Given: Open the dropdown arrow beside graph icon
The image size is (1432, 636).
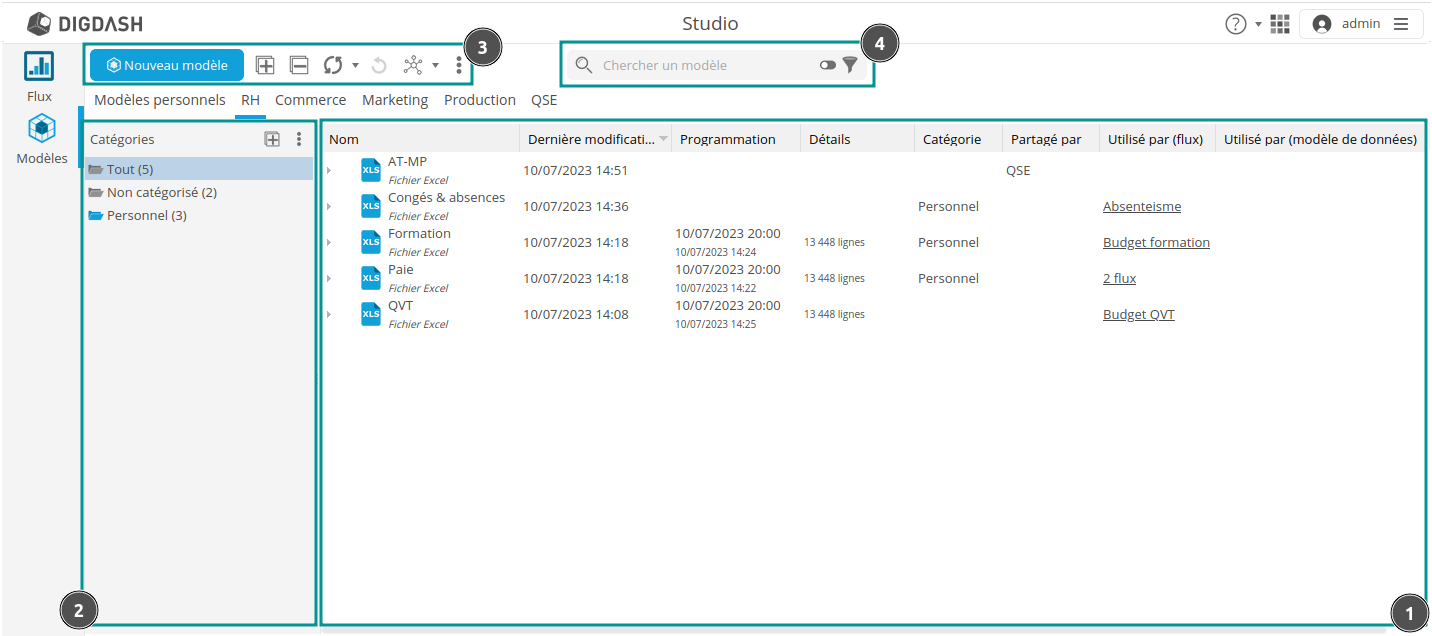Looking at the screenshot, I should click(435, 65).
